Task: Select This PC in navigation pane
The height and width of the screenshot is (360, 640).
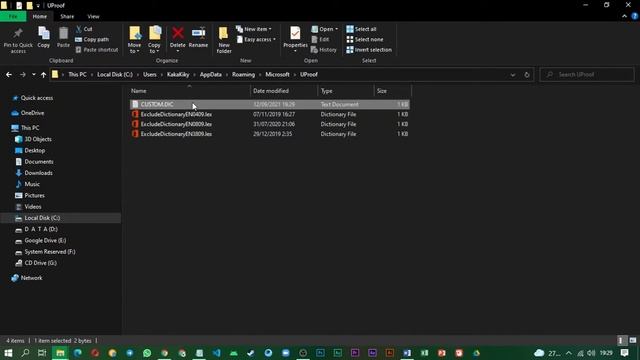Action: tap(25, 128)
